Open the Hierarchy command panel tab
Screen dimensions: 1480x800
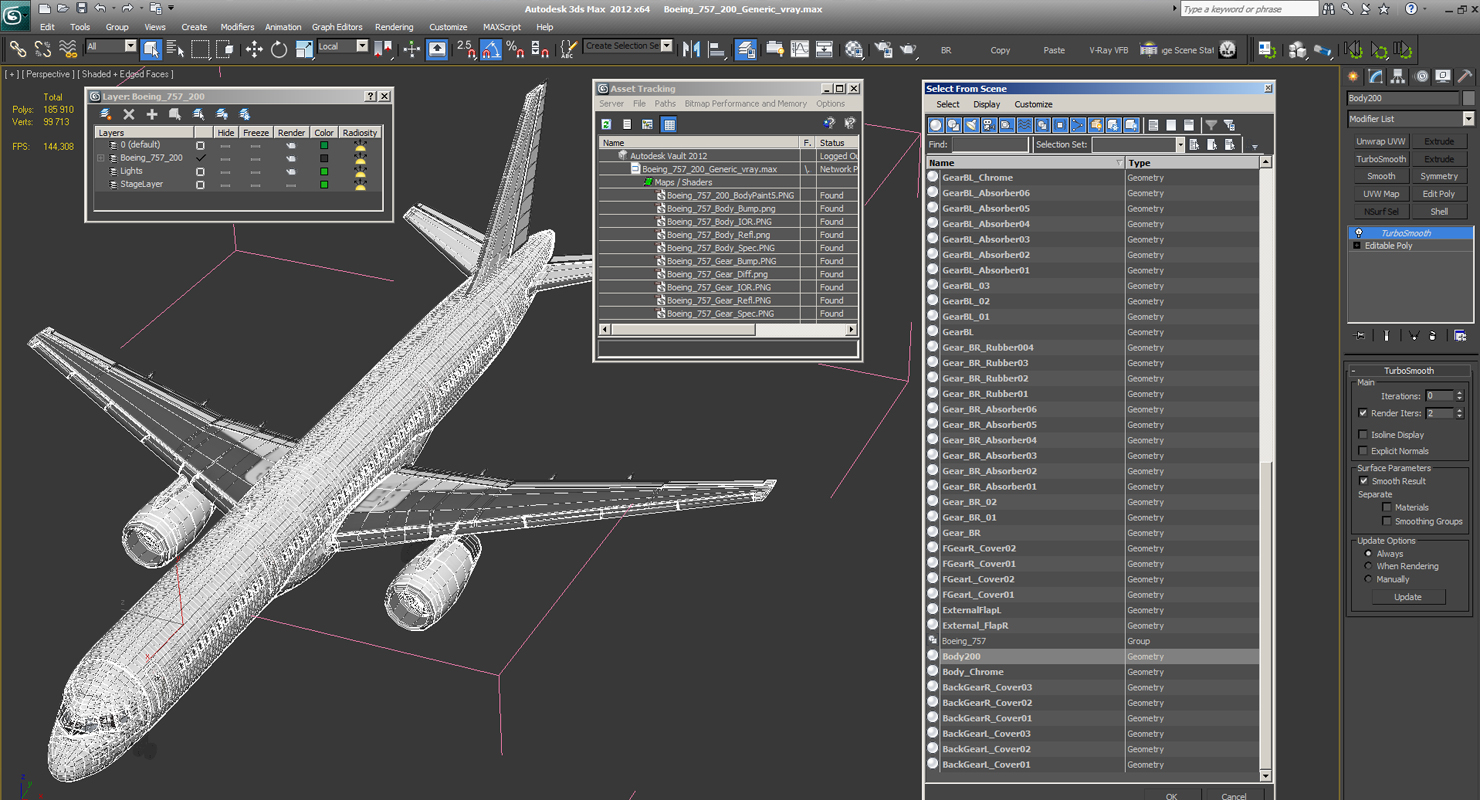1398,76
